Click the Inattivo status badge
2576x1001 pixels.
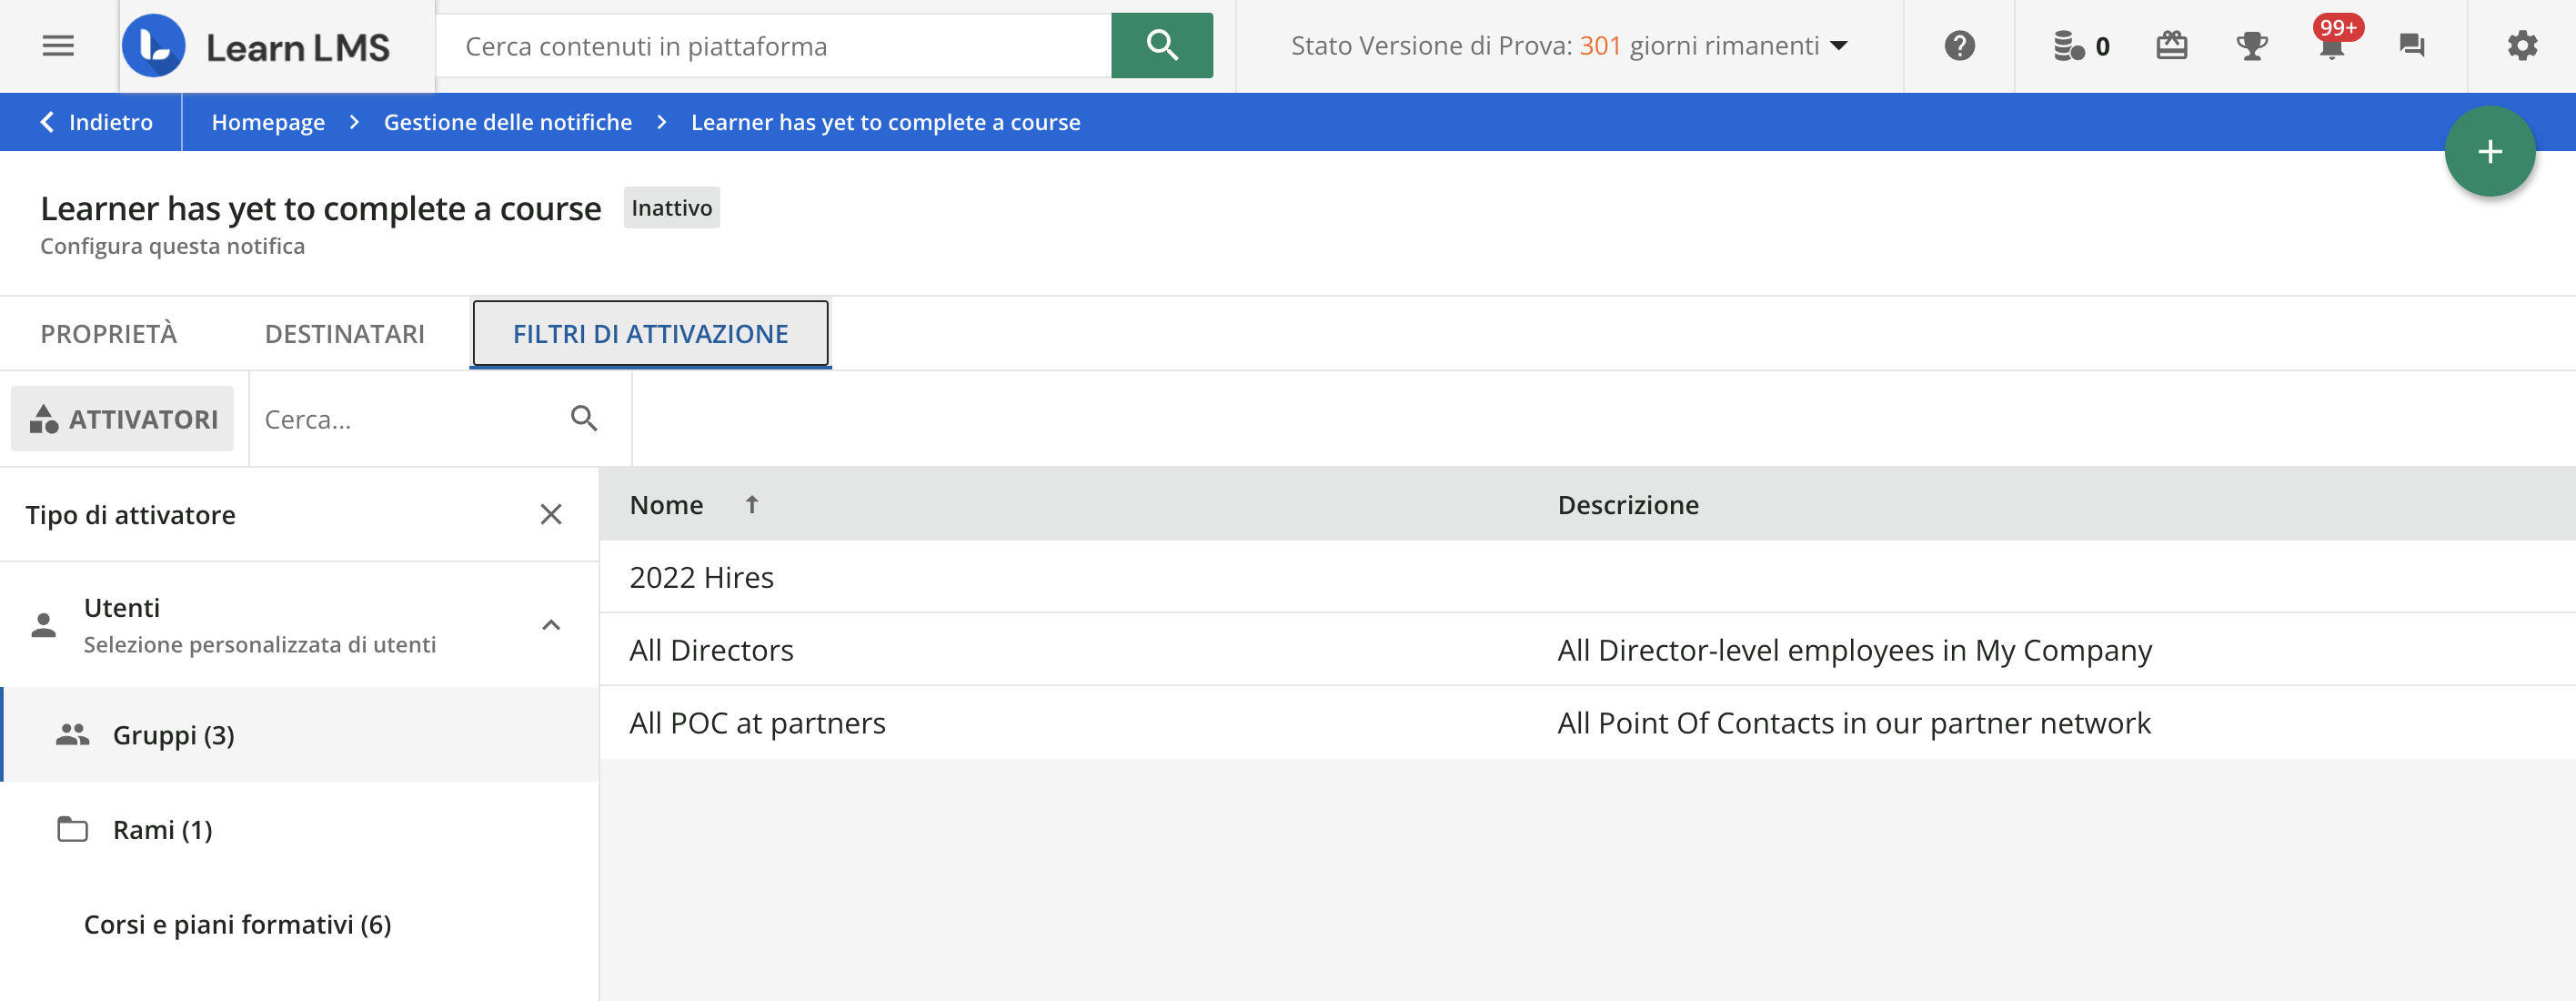(x=672, y=207)
